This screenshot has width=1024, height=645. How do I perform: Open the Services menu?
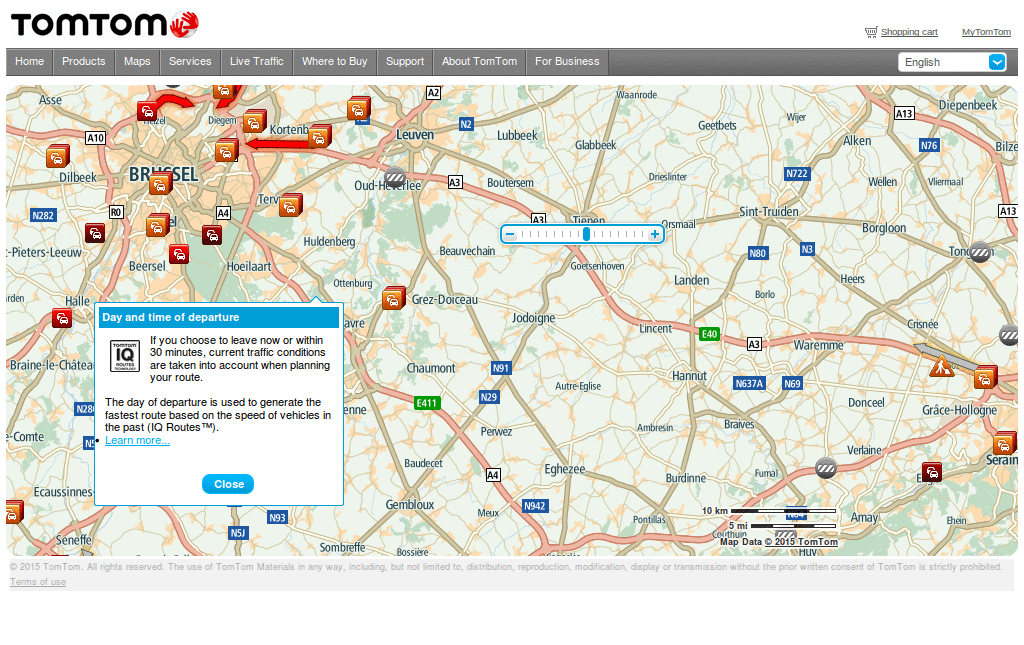[x=190, y=61]
